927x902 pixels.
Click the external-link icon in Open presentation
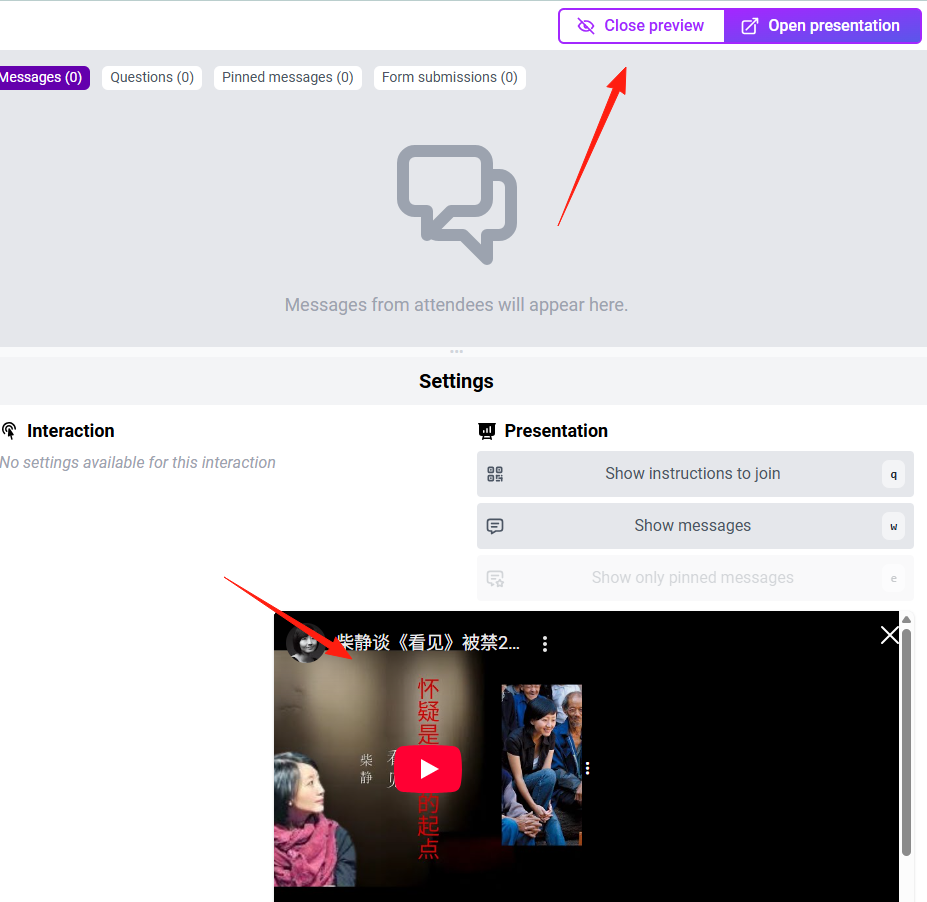pyautogui.click(x=749, y=26)
